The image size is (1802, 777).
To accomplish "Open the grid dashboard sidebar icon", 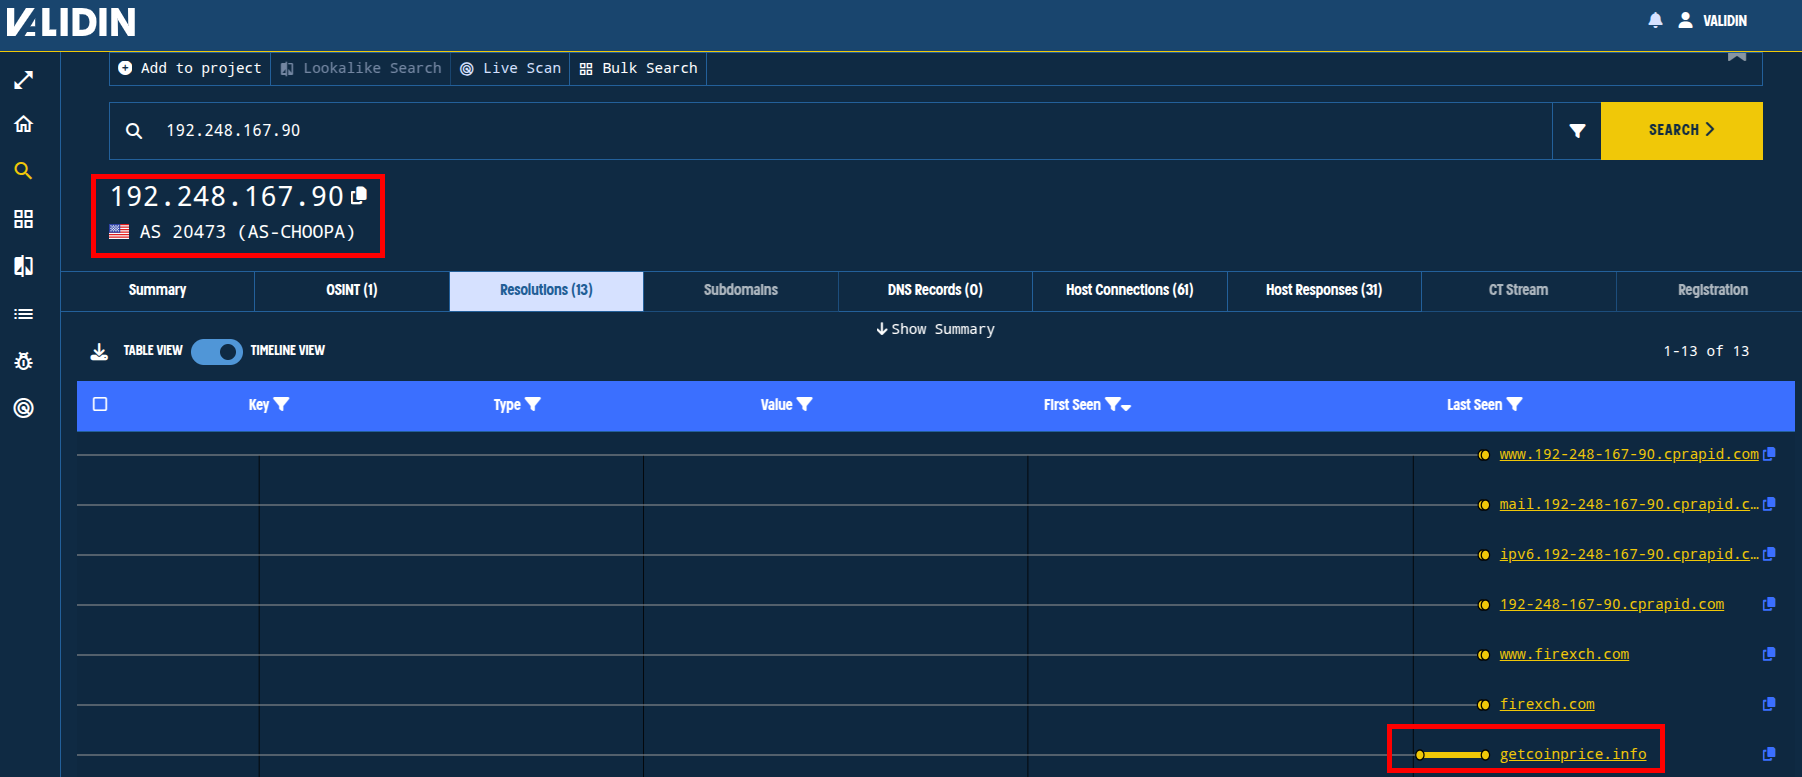I will (24, 219).
